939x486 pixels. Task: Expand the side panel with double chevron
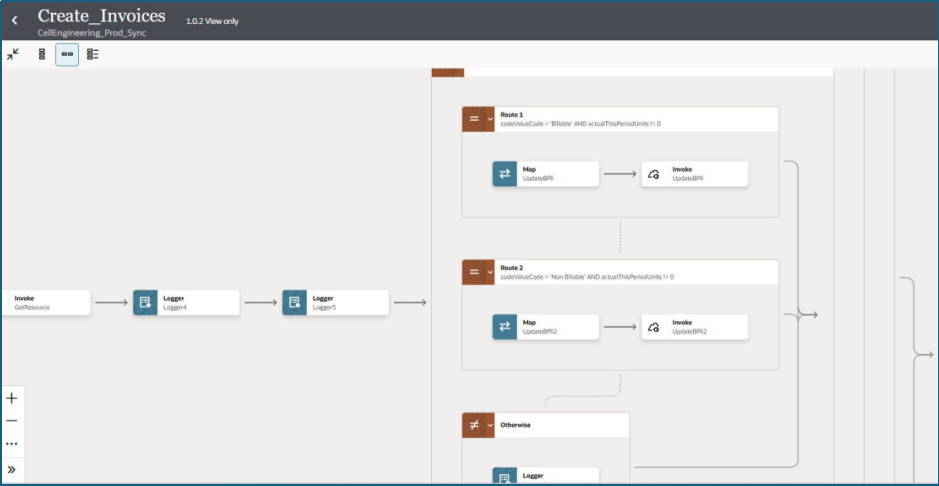click(11, 469)
